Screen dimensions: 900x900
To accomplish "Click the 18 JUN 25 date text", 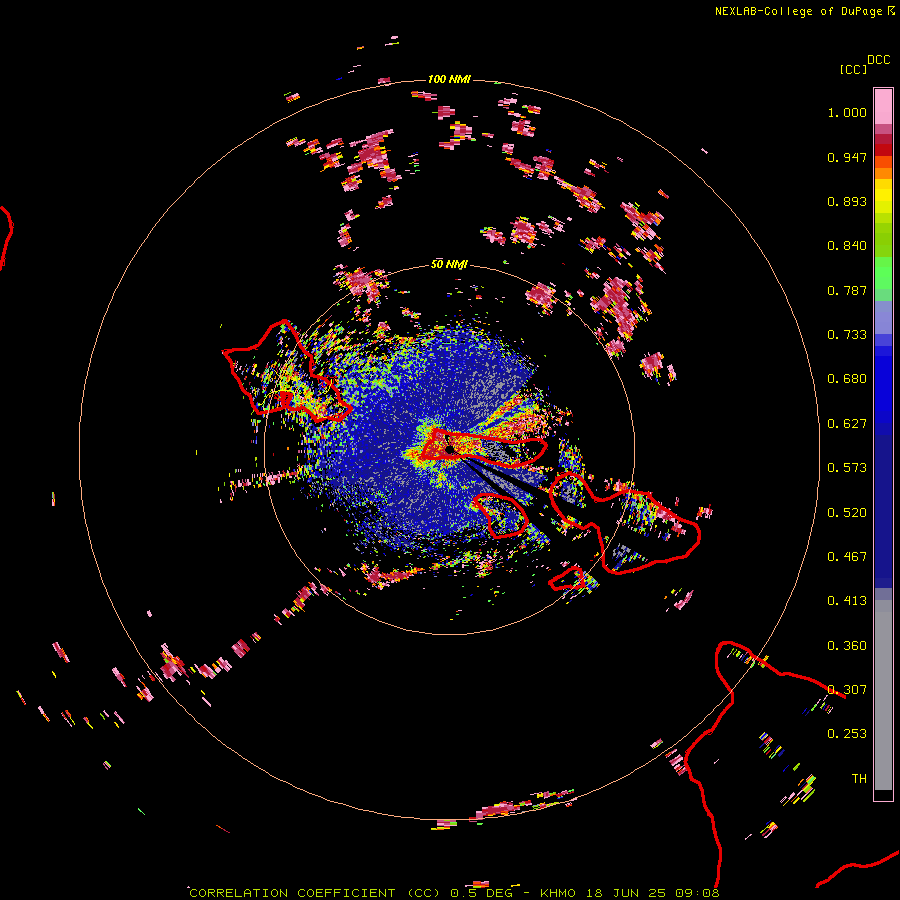I will 626,893.
